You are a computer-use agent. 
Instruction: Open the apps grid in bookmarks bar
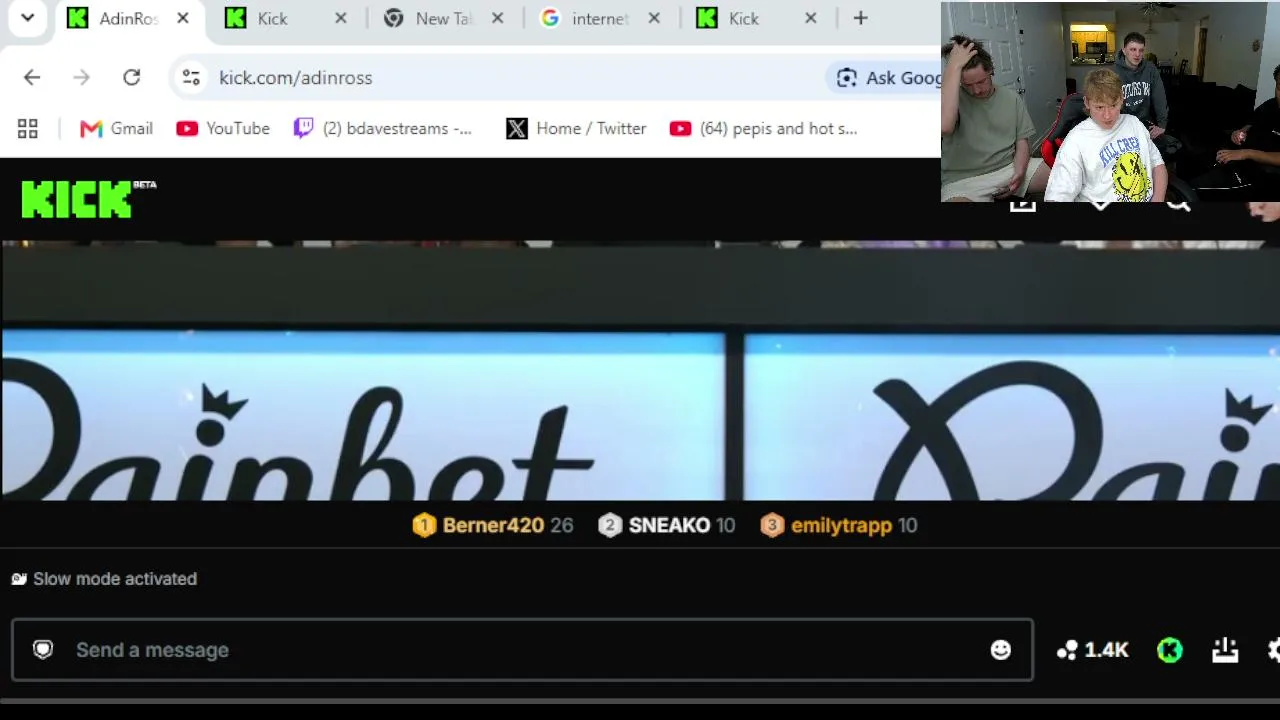28,128
